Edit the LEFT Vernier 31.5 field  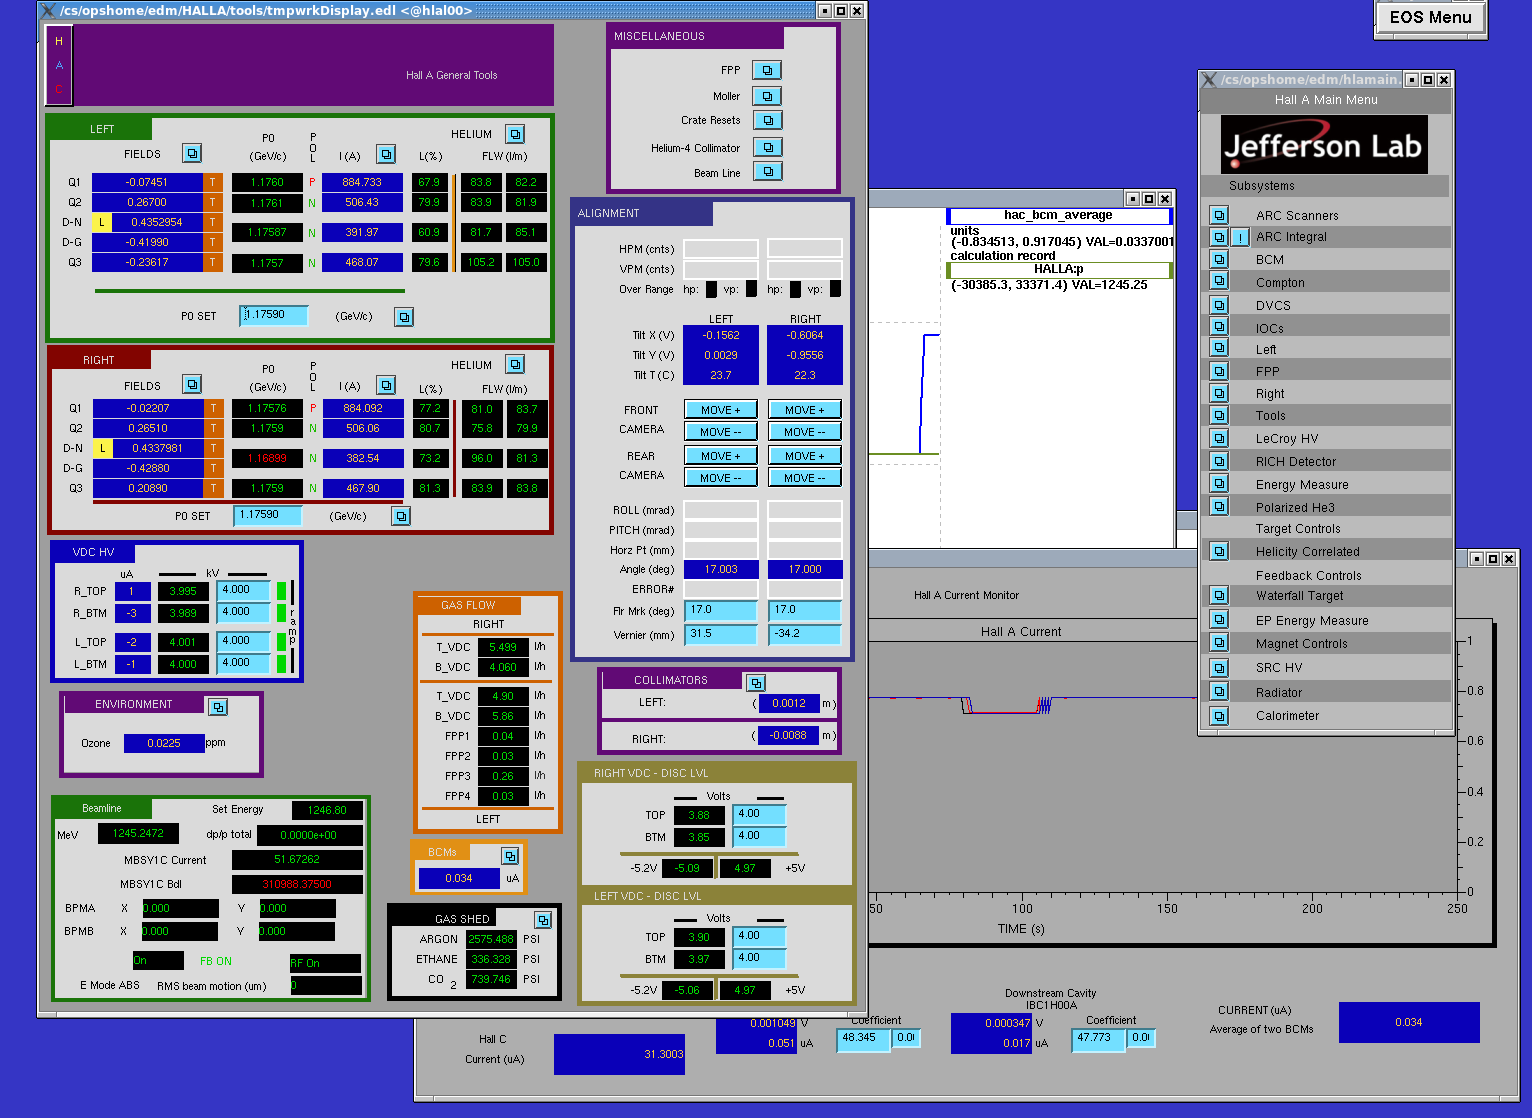721,634
